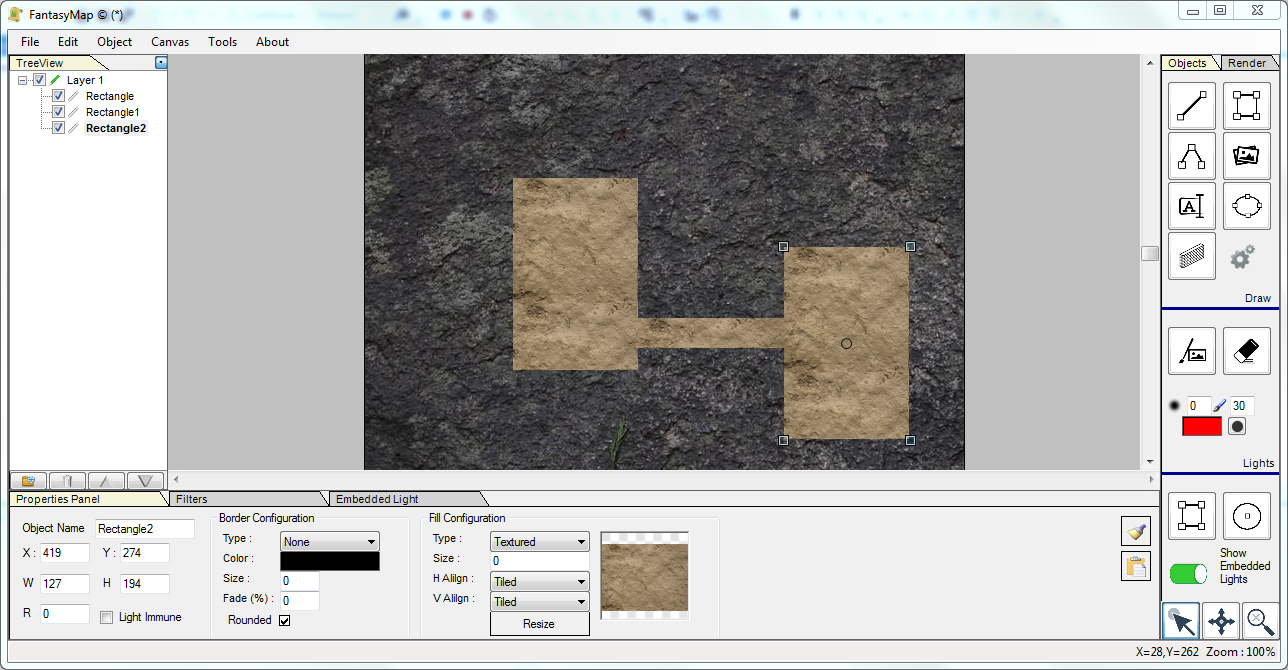Click the W width input field
The width and height of the screenshot is (1288, 670).
[x=65, y=584]
